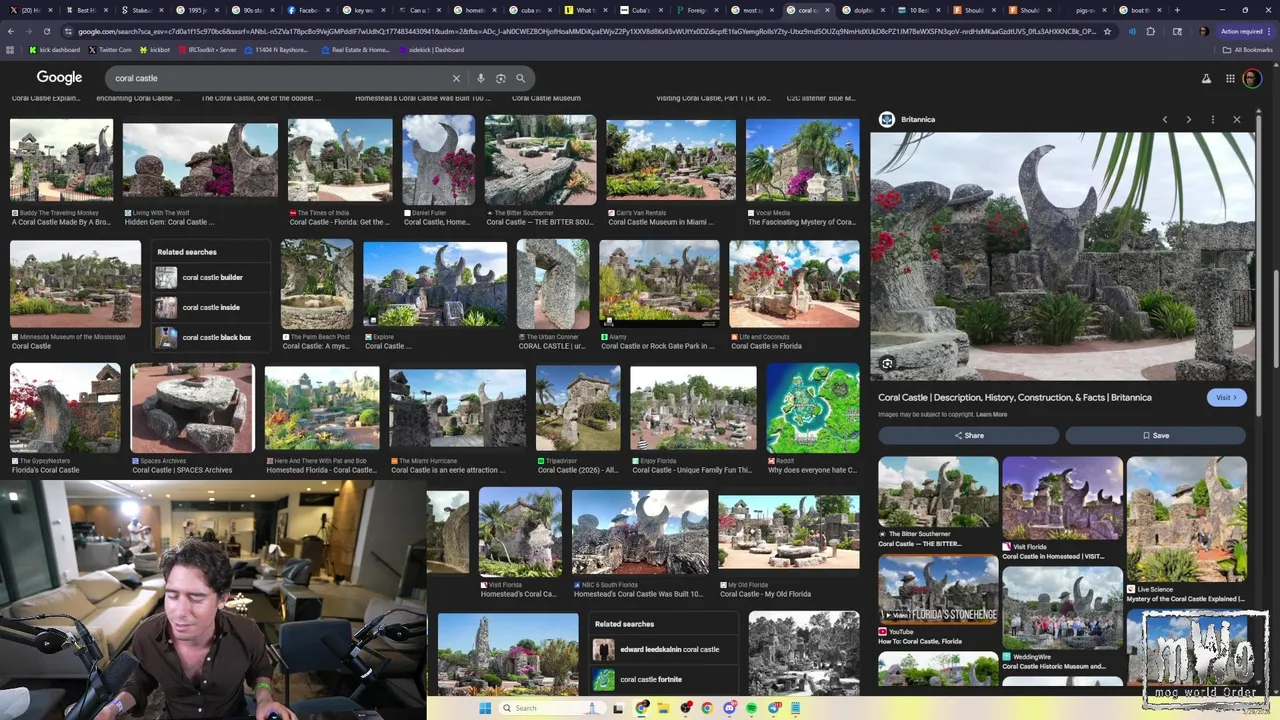The image size is (1280, 720).
Task: Open the preview panel's three-dot menu
Action: [1213, 119]
